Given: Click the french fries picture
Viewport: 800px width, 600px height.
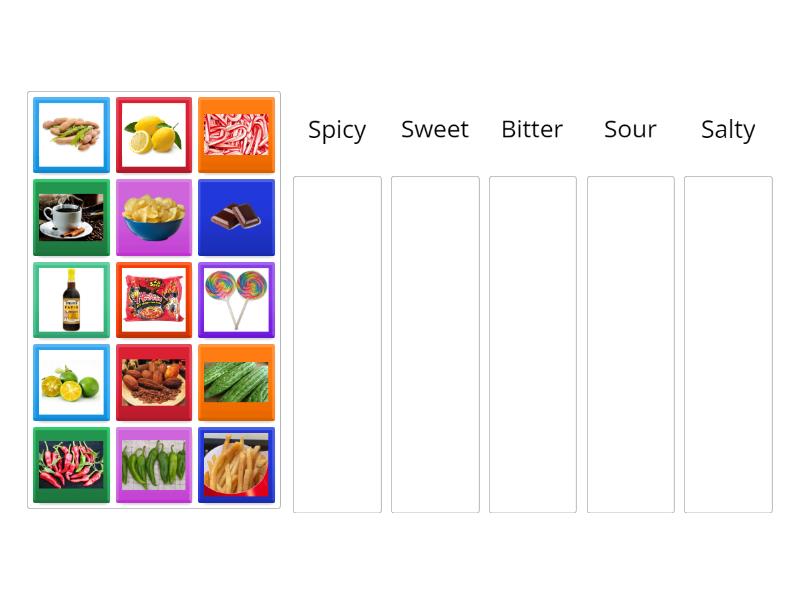Looking at the screenshot, I should coord(236,463).
